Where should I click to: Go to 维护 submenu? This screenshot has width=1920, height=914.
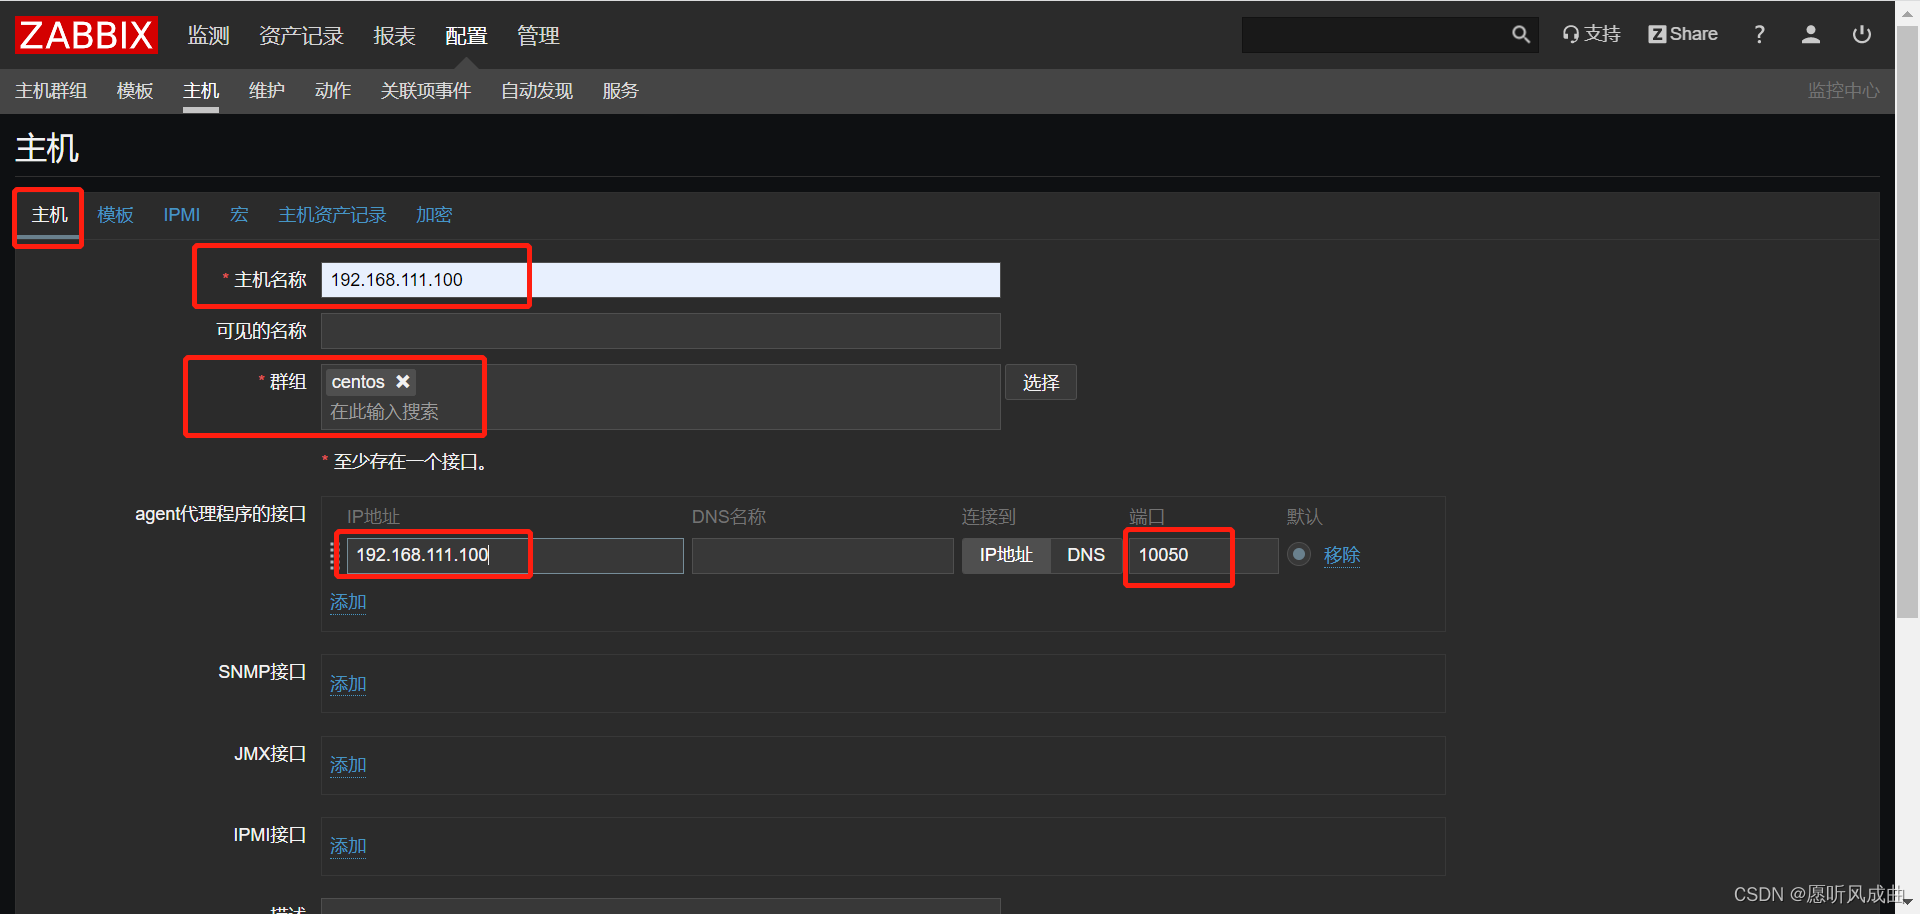point(267,91)
